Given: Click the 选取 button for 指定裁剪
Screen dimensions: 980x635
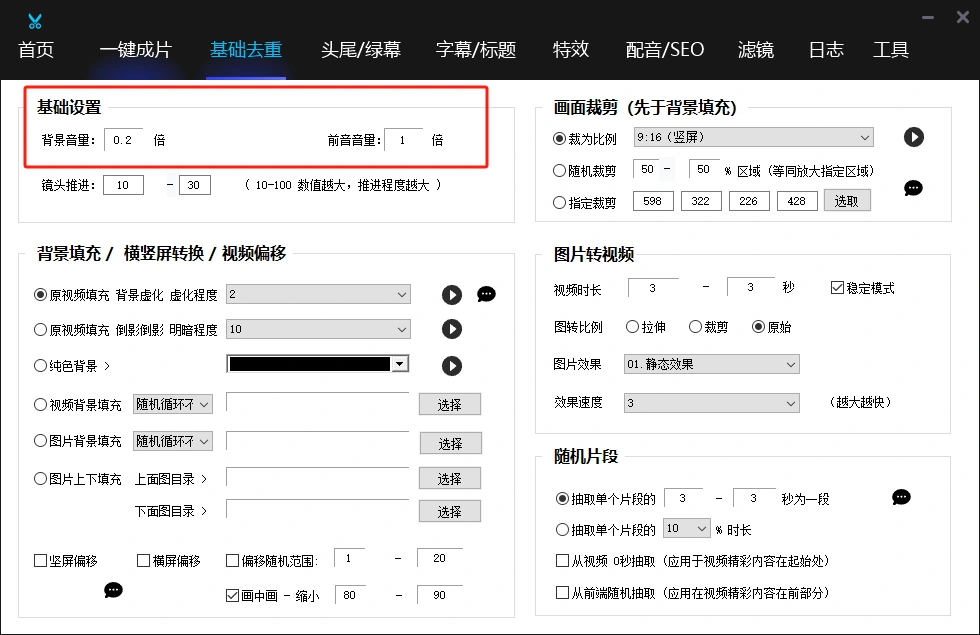Looking at the screenshot, I should (847, 201).
